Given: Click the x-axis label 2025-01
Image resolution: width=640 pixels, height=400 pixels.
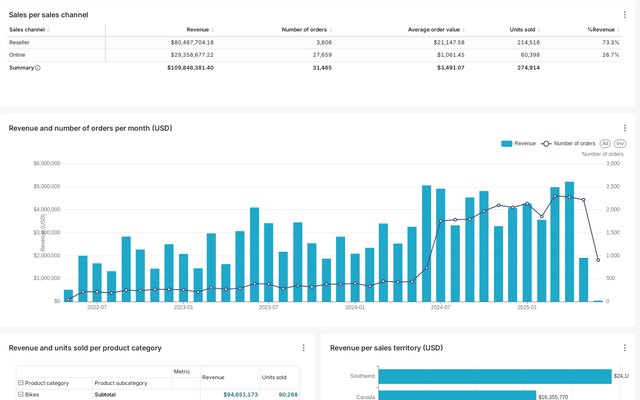Looking at the screenshot, I should [x=527, y=307].
